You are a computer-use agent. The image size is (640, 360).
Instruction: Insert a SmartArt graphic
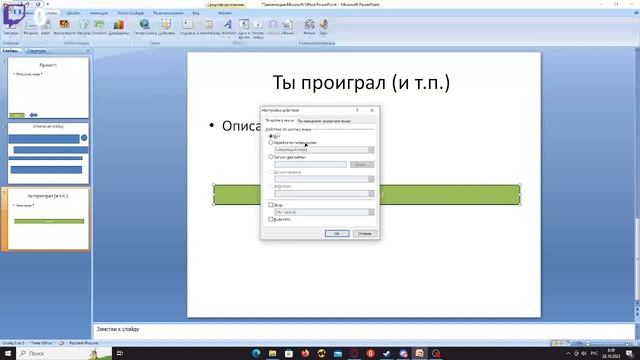(99, 27)
